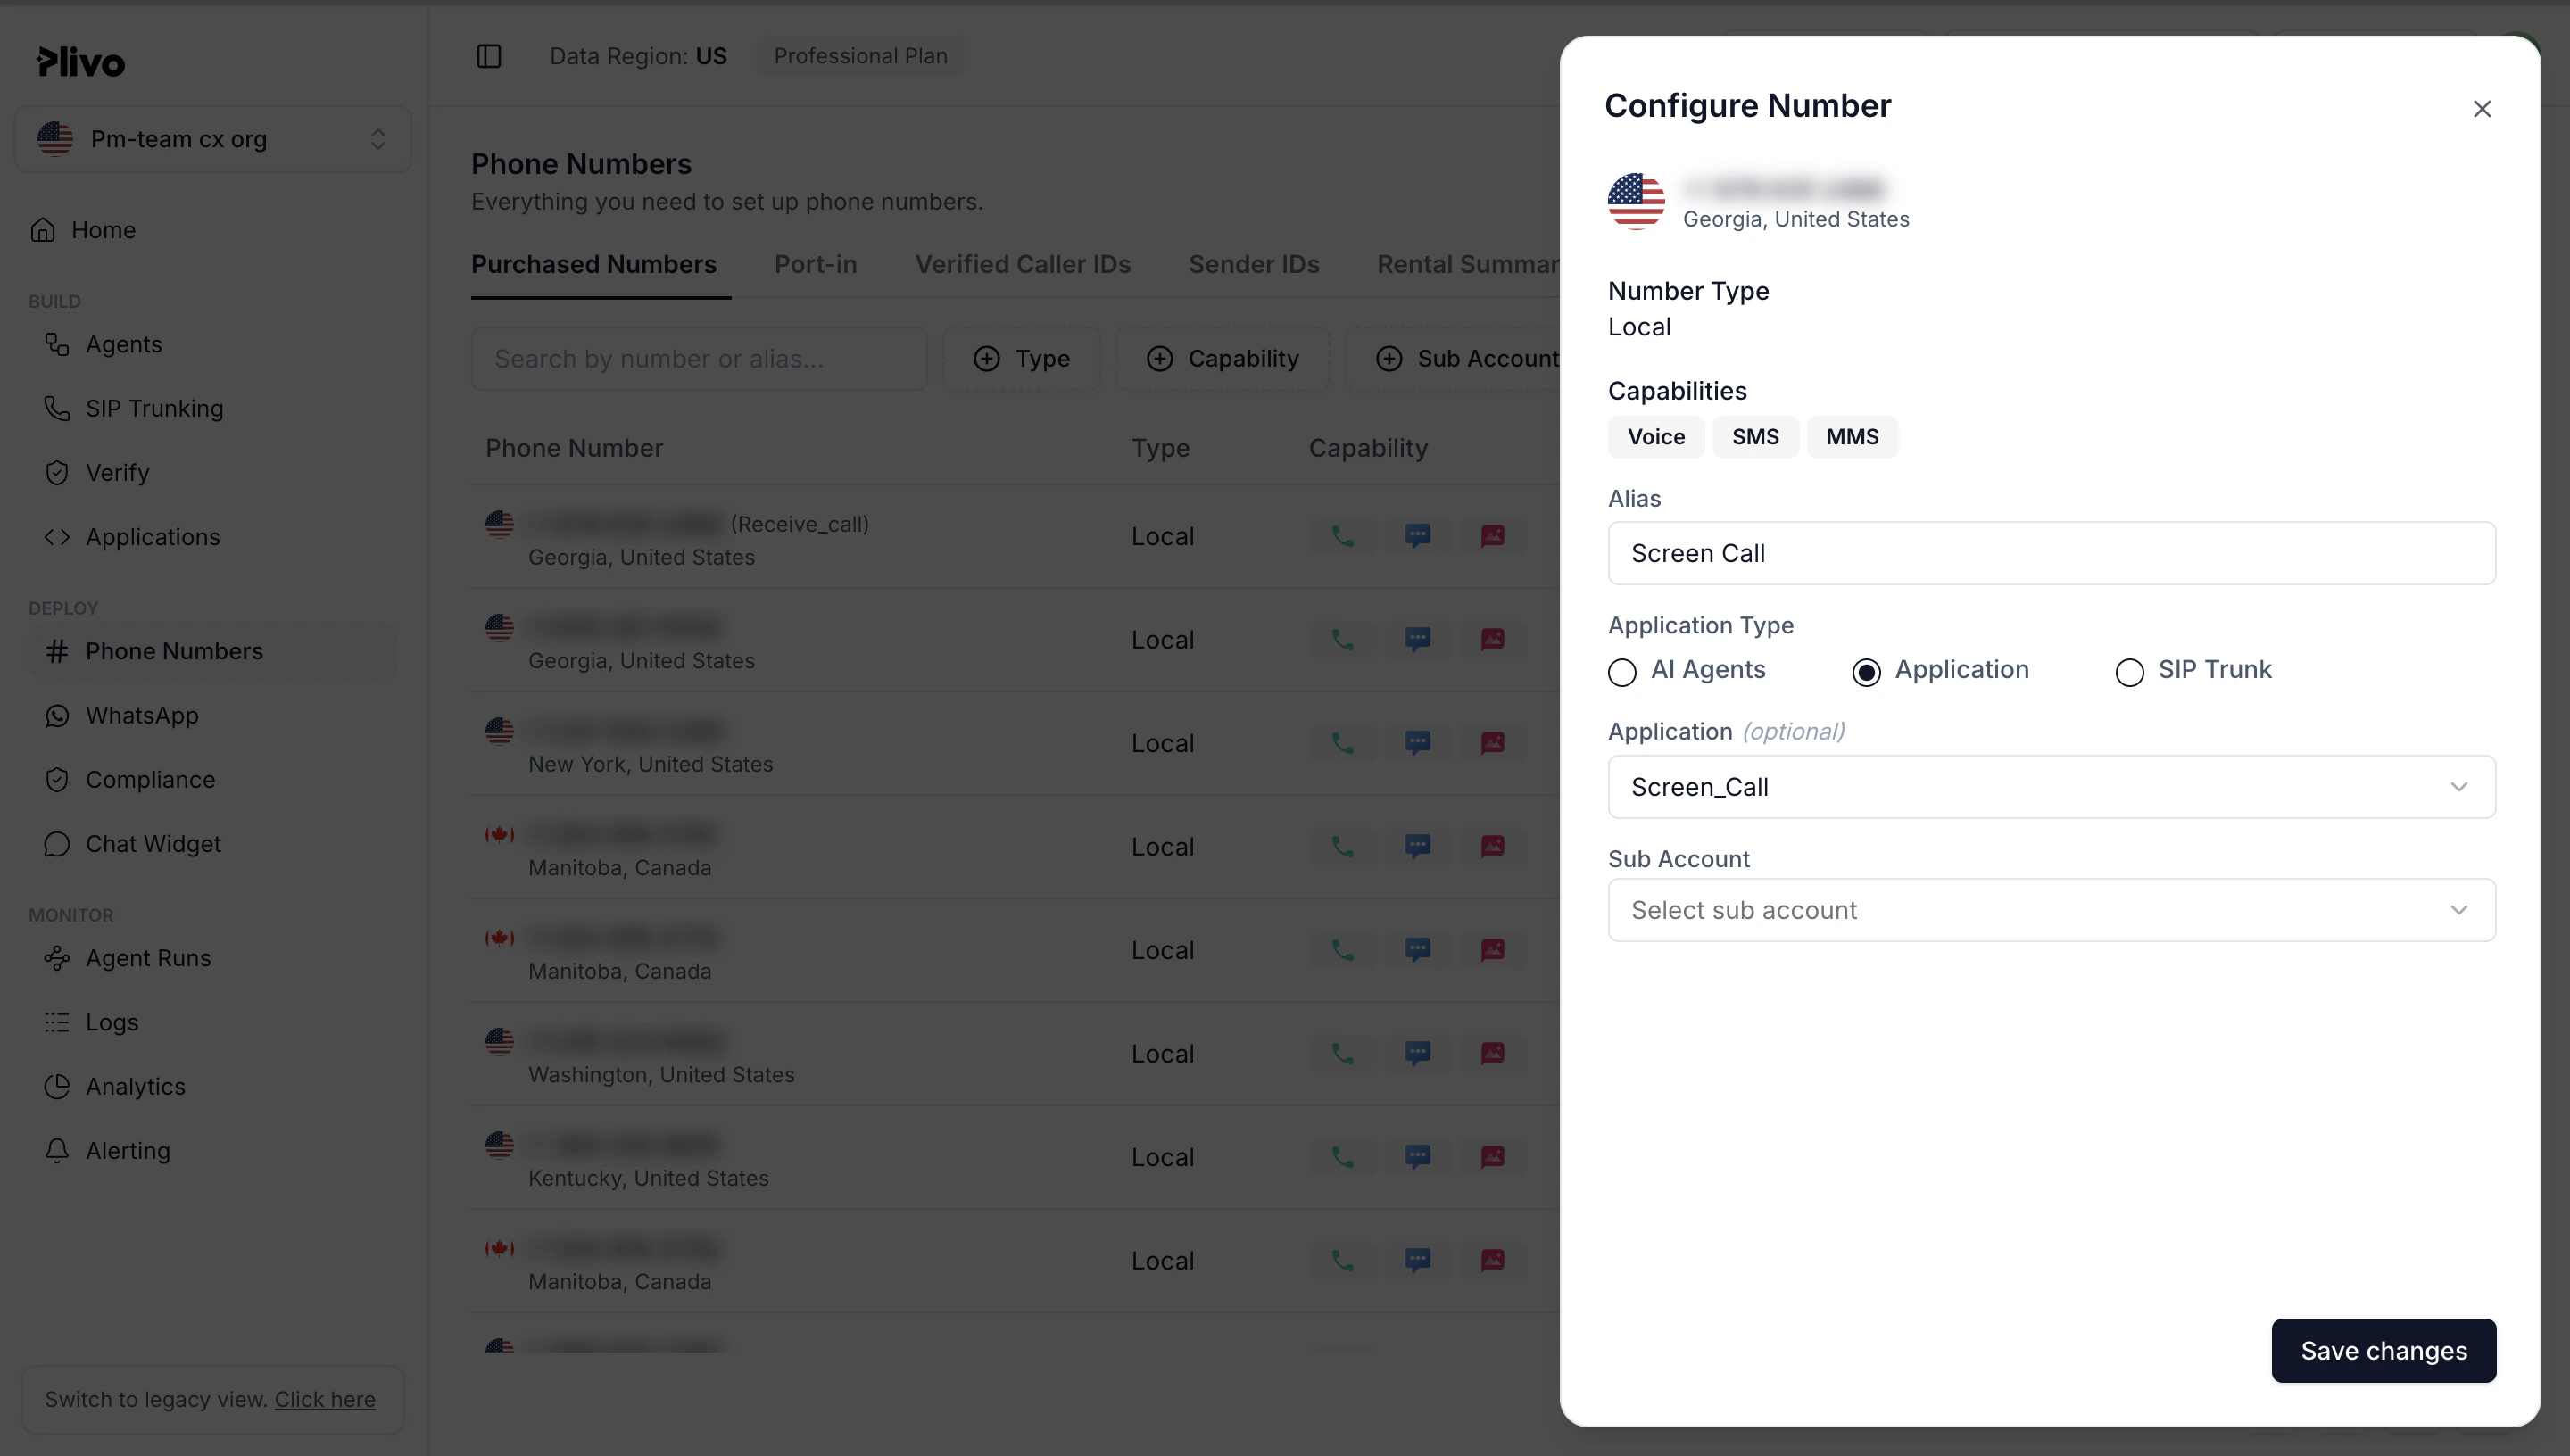Click the Professional Plan badge

coord(860,56)
